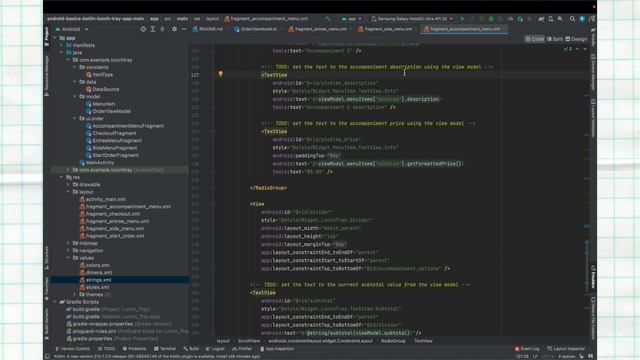Switch to fragment_side_menu.xml editor tab
This screenshot has width=640, height=360.
click(x=386, y=29)
